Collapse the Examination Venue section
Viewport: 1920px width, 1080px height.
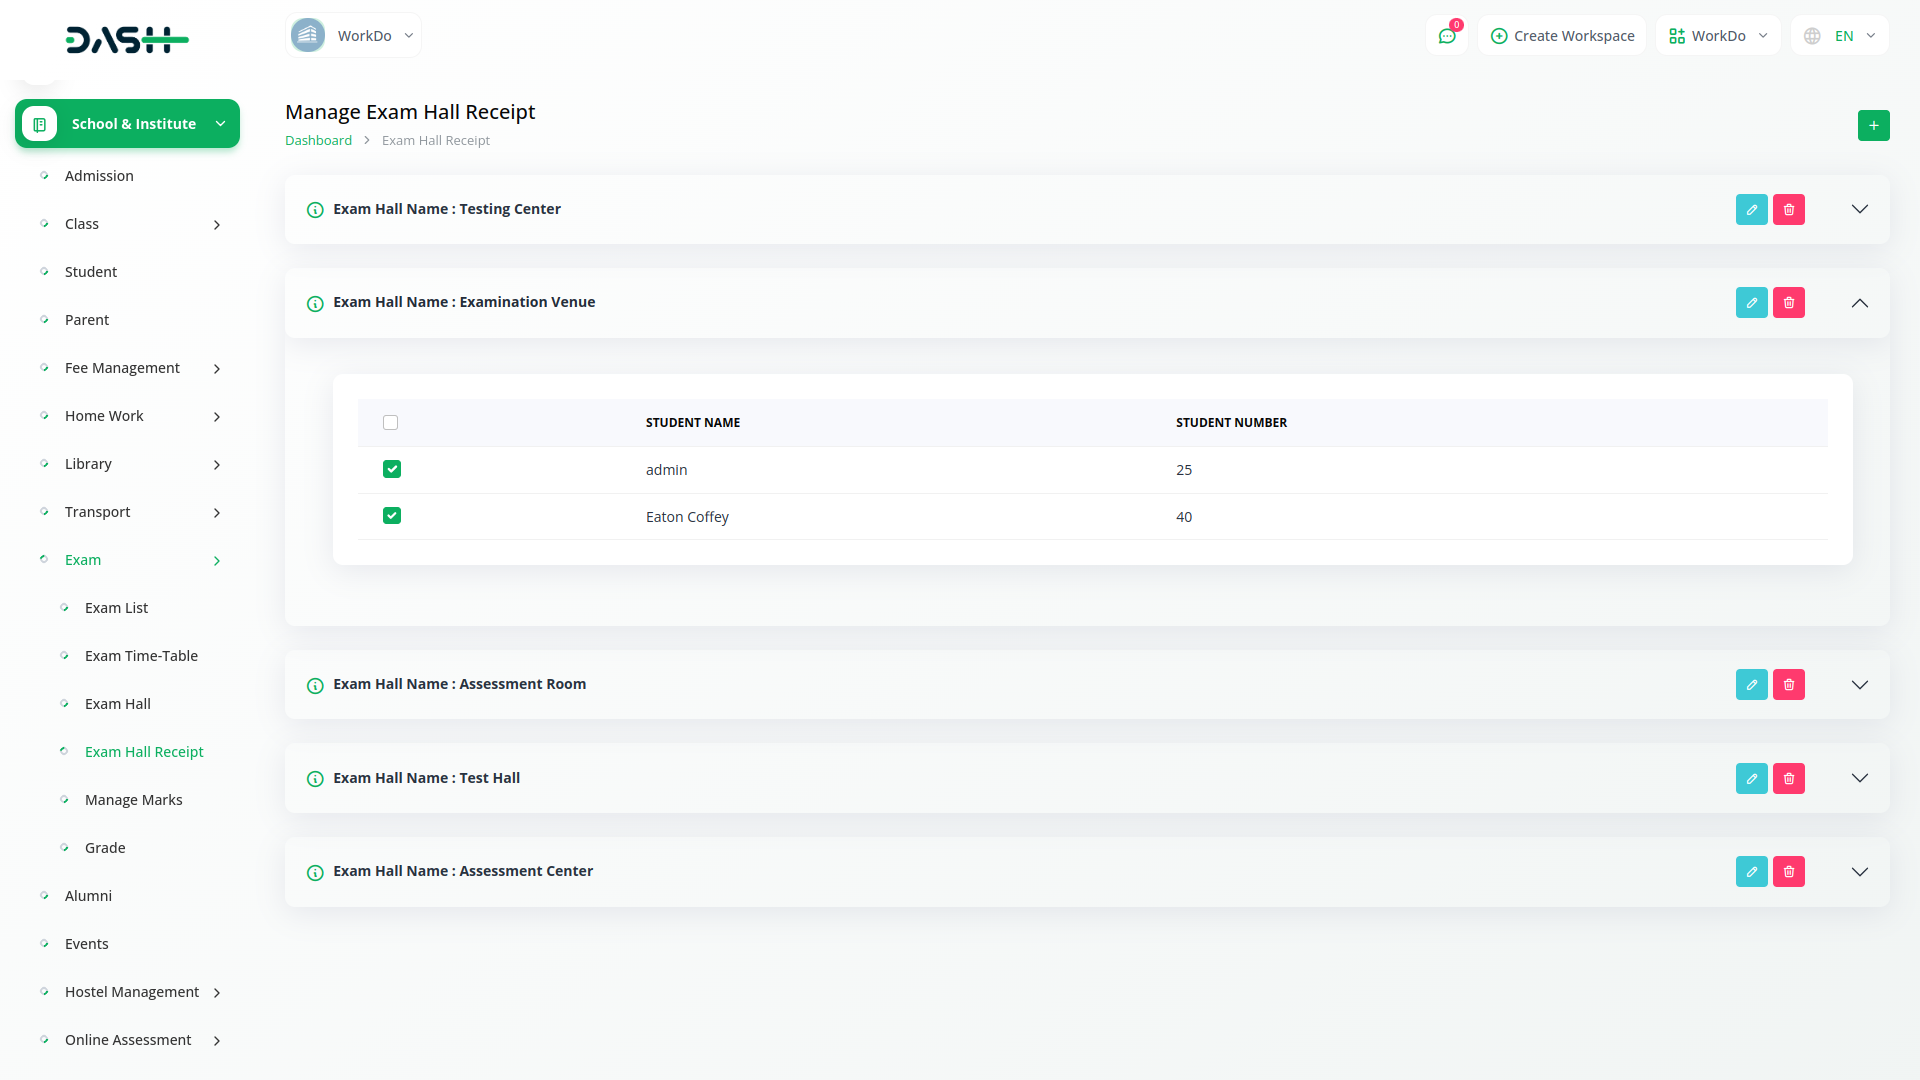[1859, 303]
